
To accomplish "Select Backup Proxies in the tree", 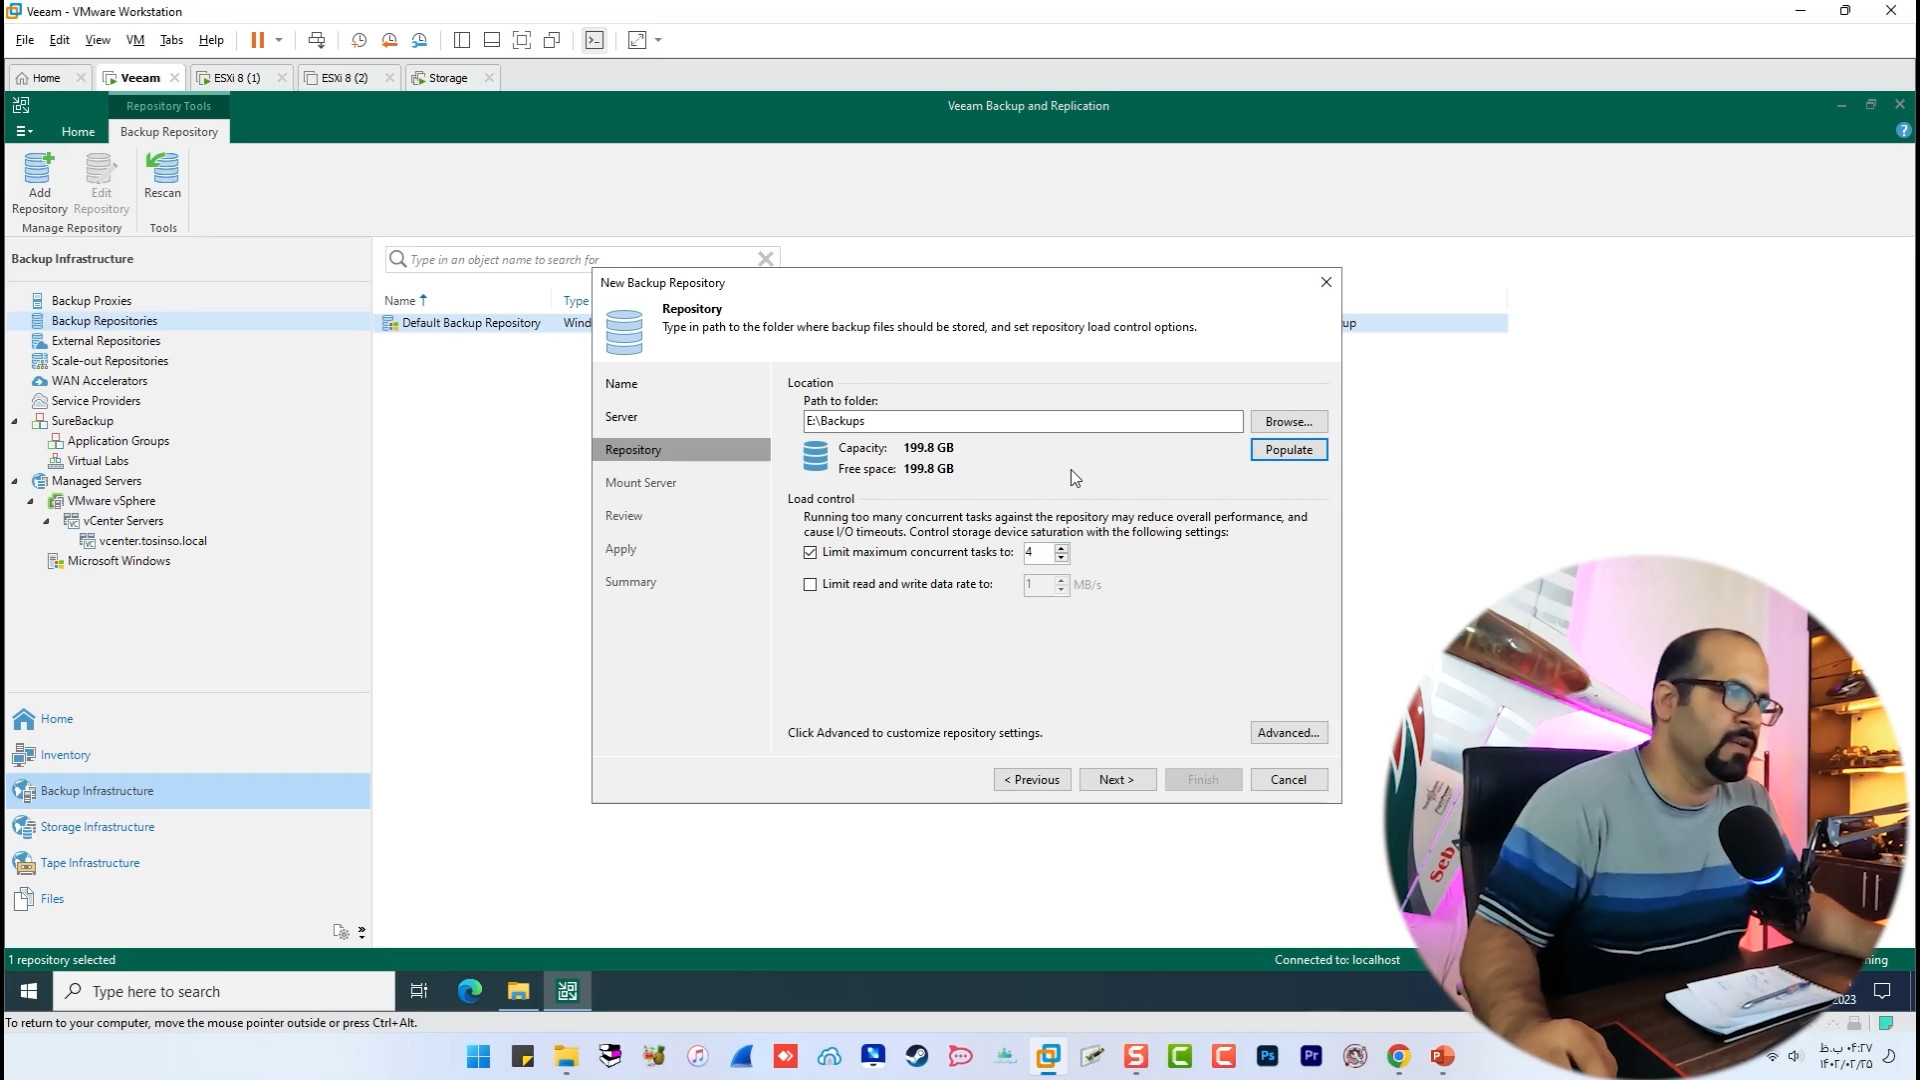I will (x=91, y=301).
